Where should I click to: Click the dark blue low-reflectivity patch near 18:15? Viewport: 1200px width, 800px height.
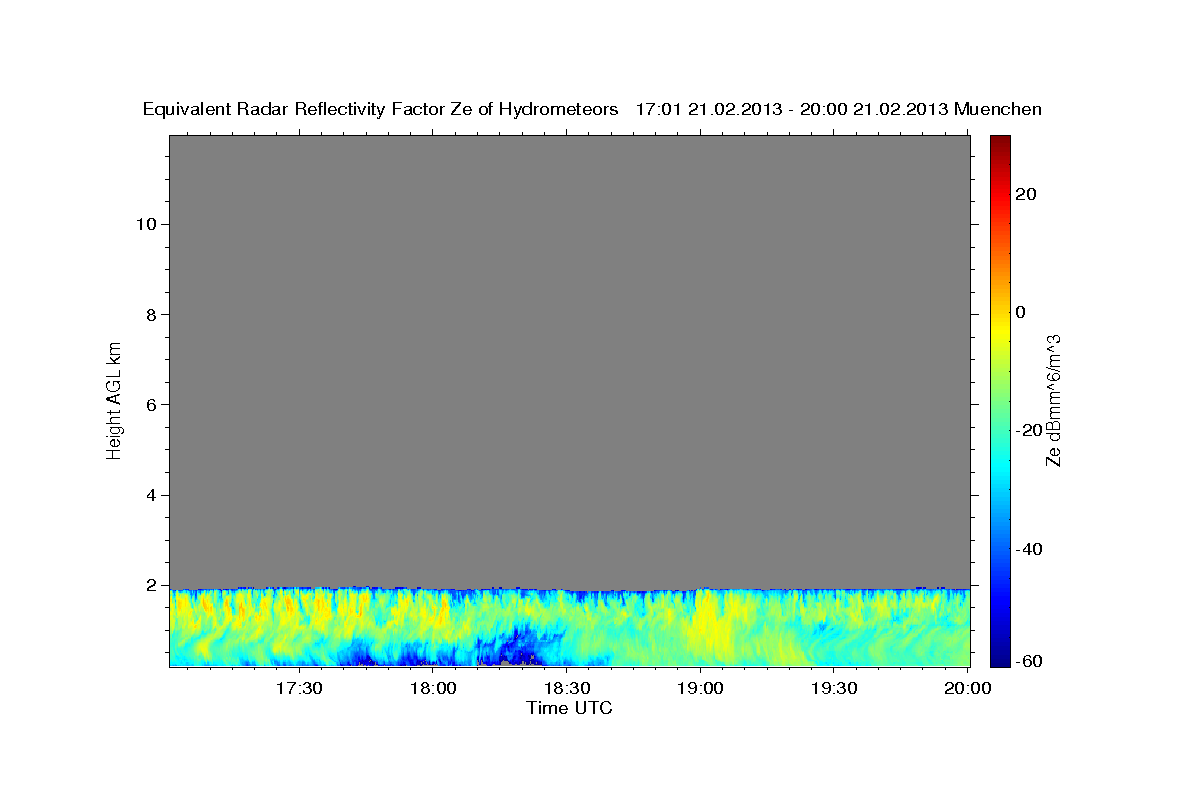[x=517, y=645]
